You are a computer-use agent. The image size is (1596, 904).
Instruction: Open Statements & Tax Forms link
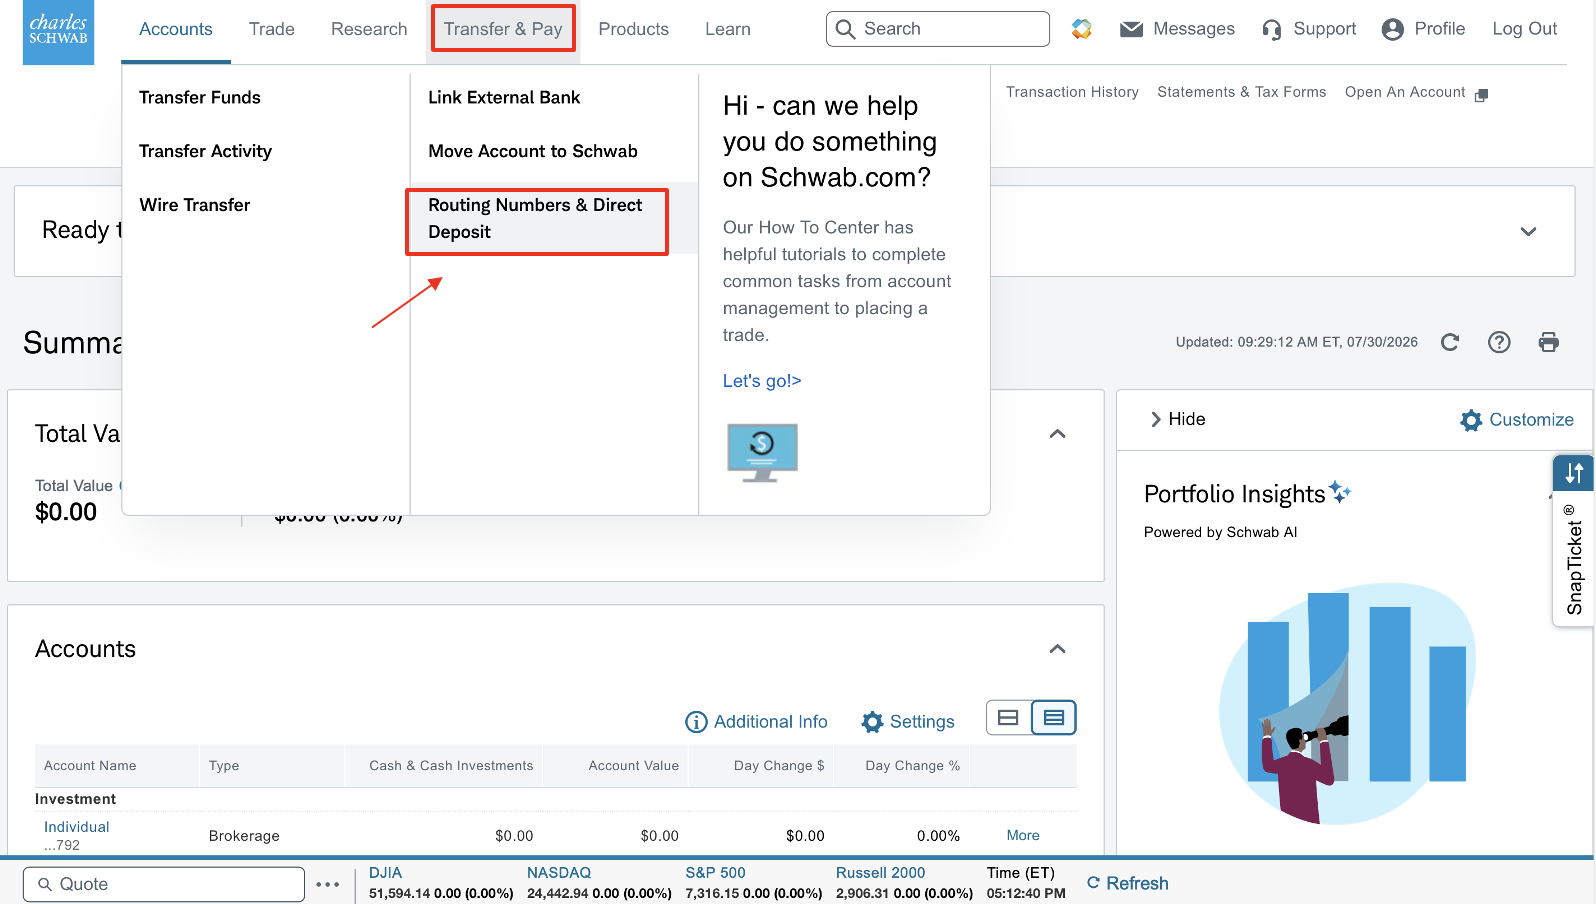click(x=1242, y=92)
